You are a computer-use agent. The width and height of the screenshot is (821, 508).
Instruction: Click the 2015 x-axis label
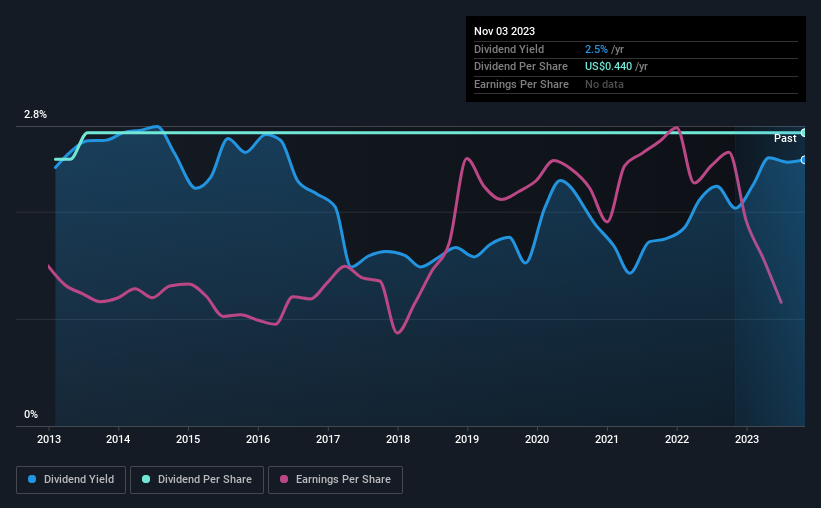click(188, 439)
